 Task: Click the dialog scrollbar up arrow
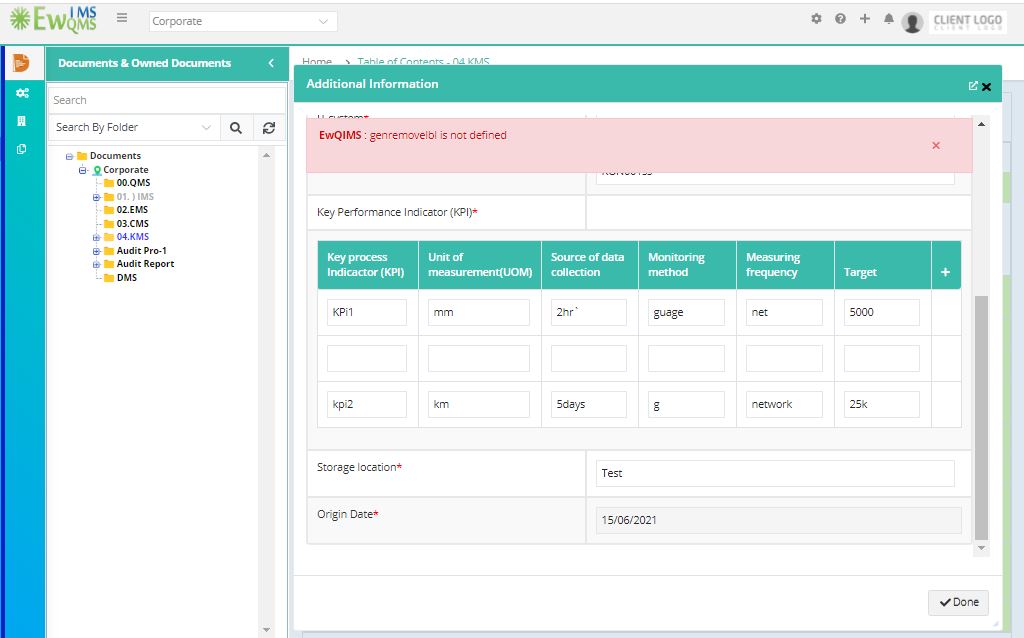point(981,124)
